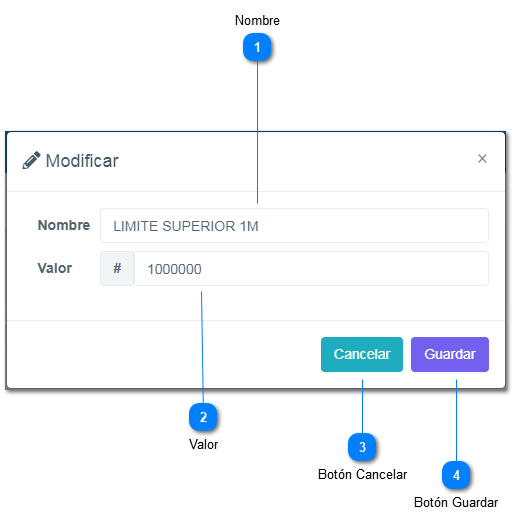Click the Cancelar button
515x526 pixels.
pos(362,354)
